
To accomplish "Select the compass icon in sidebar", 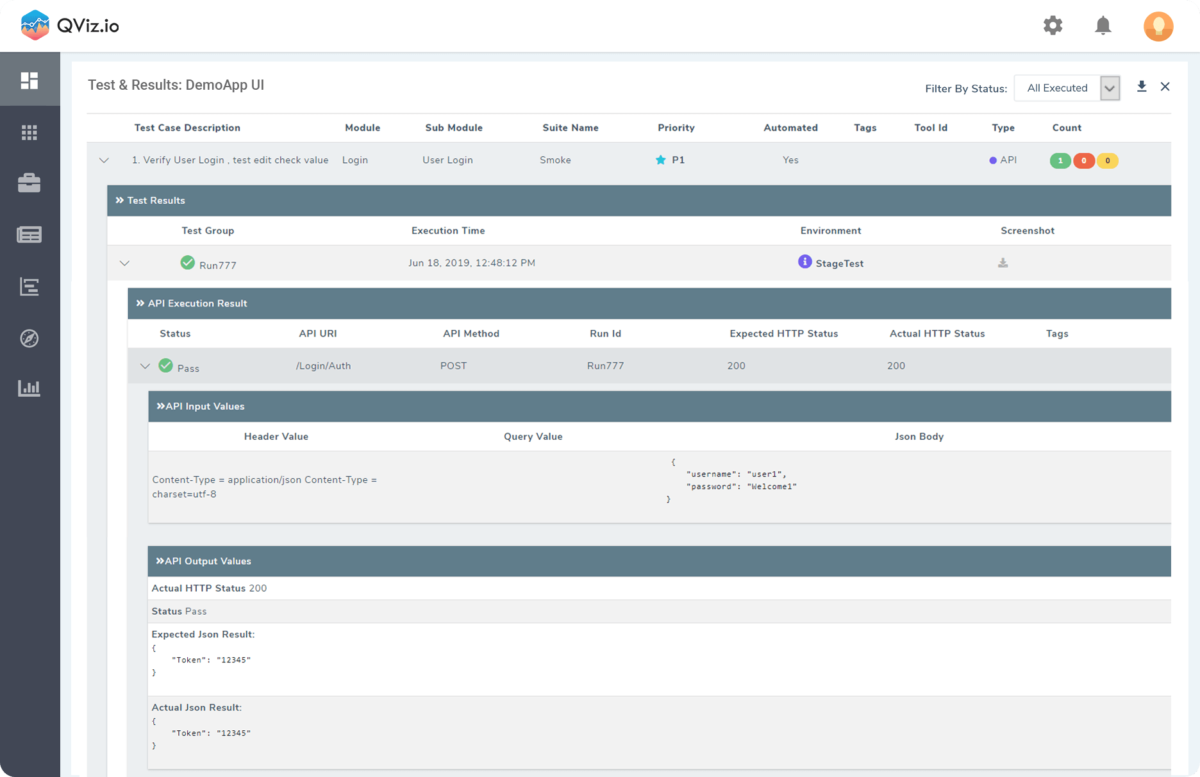I will 30,339.
